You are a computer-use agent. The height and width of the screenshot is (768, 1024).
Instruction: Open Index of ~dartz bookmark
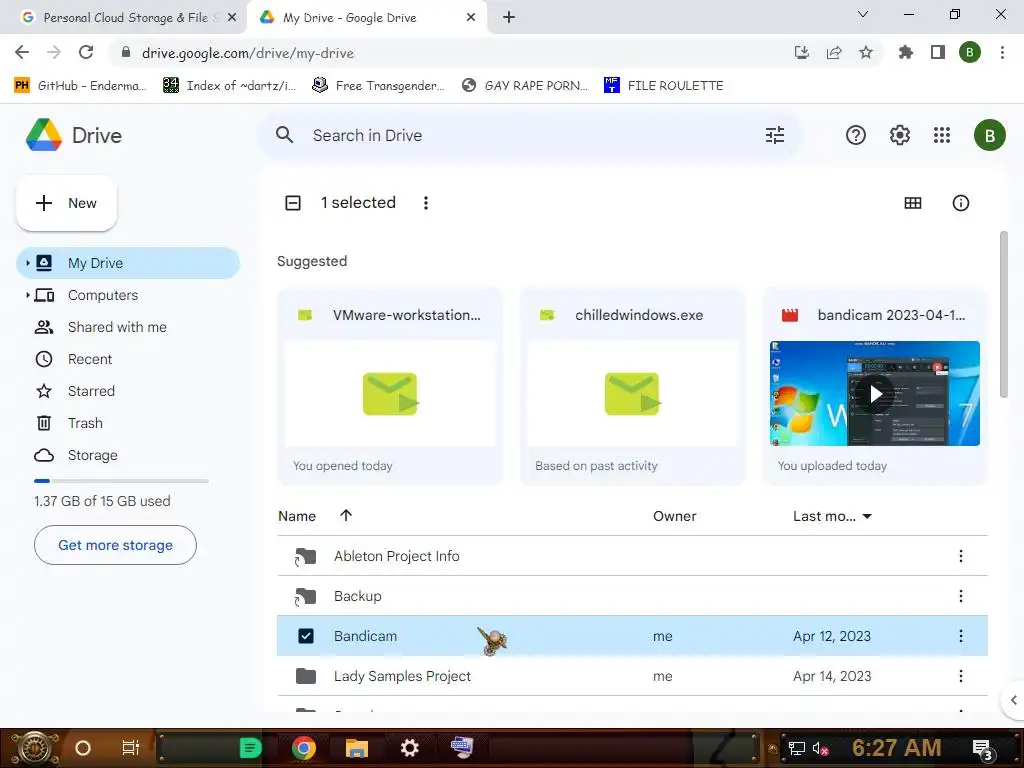point(229,86)
